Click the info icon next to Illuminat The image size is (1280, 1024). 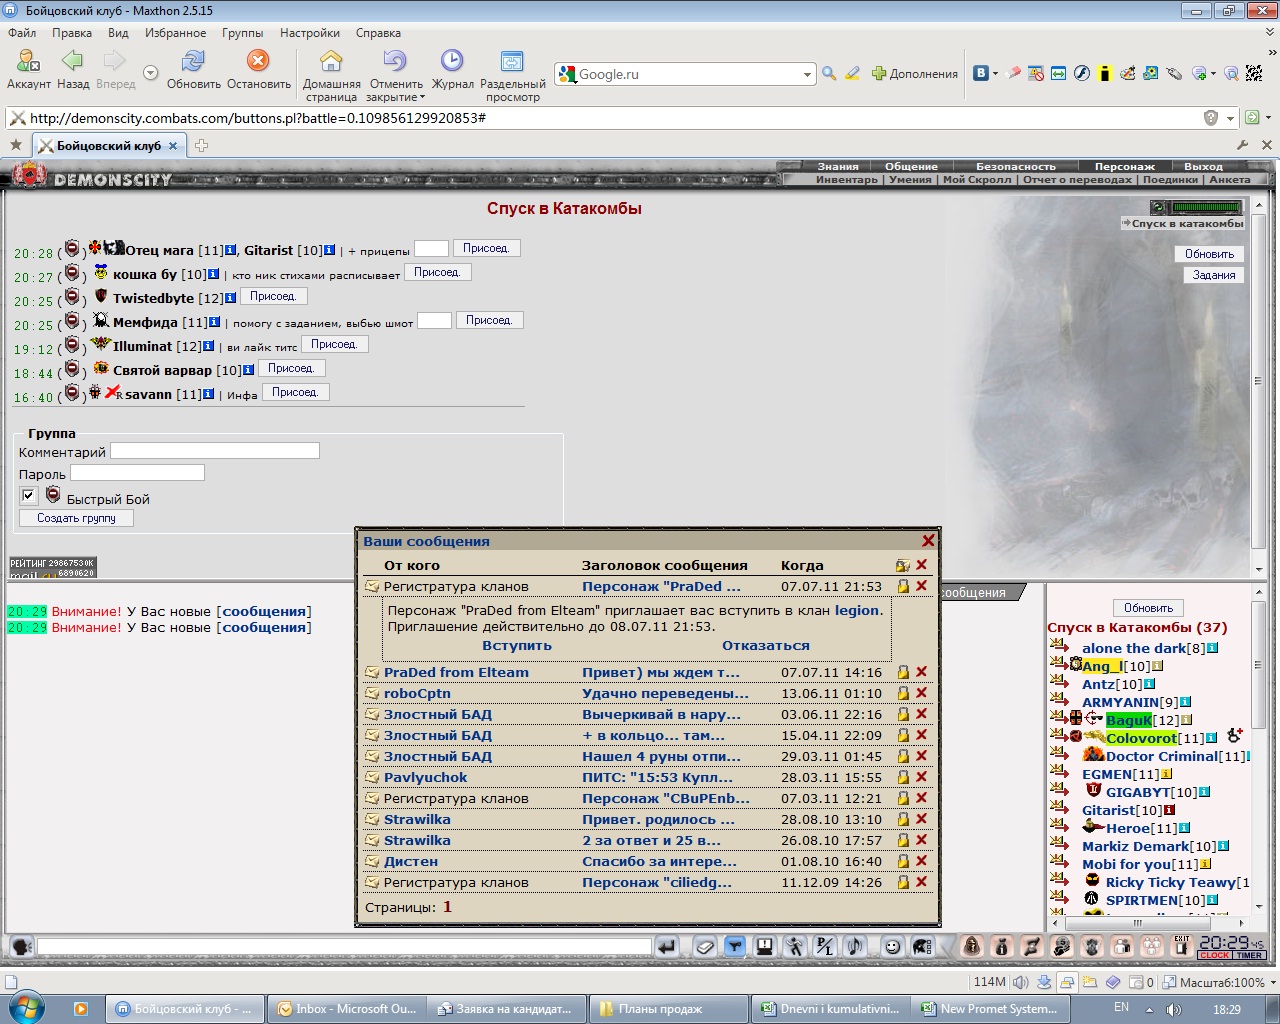click(x=208, y=346)
